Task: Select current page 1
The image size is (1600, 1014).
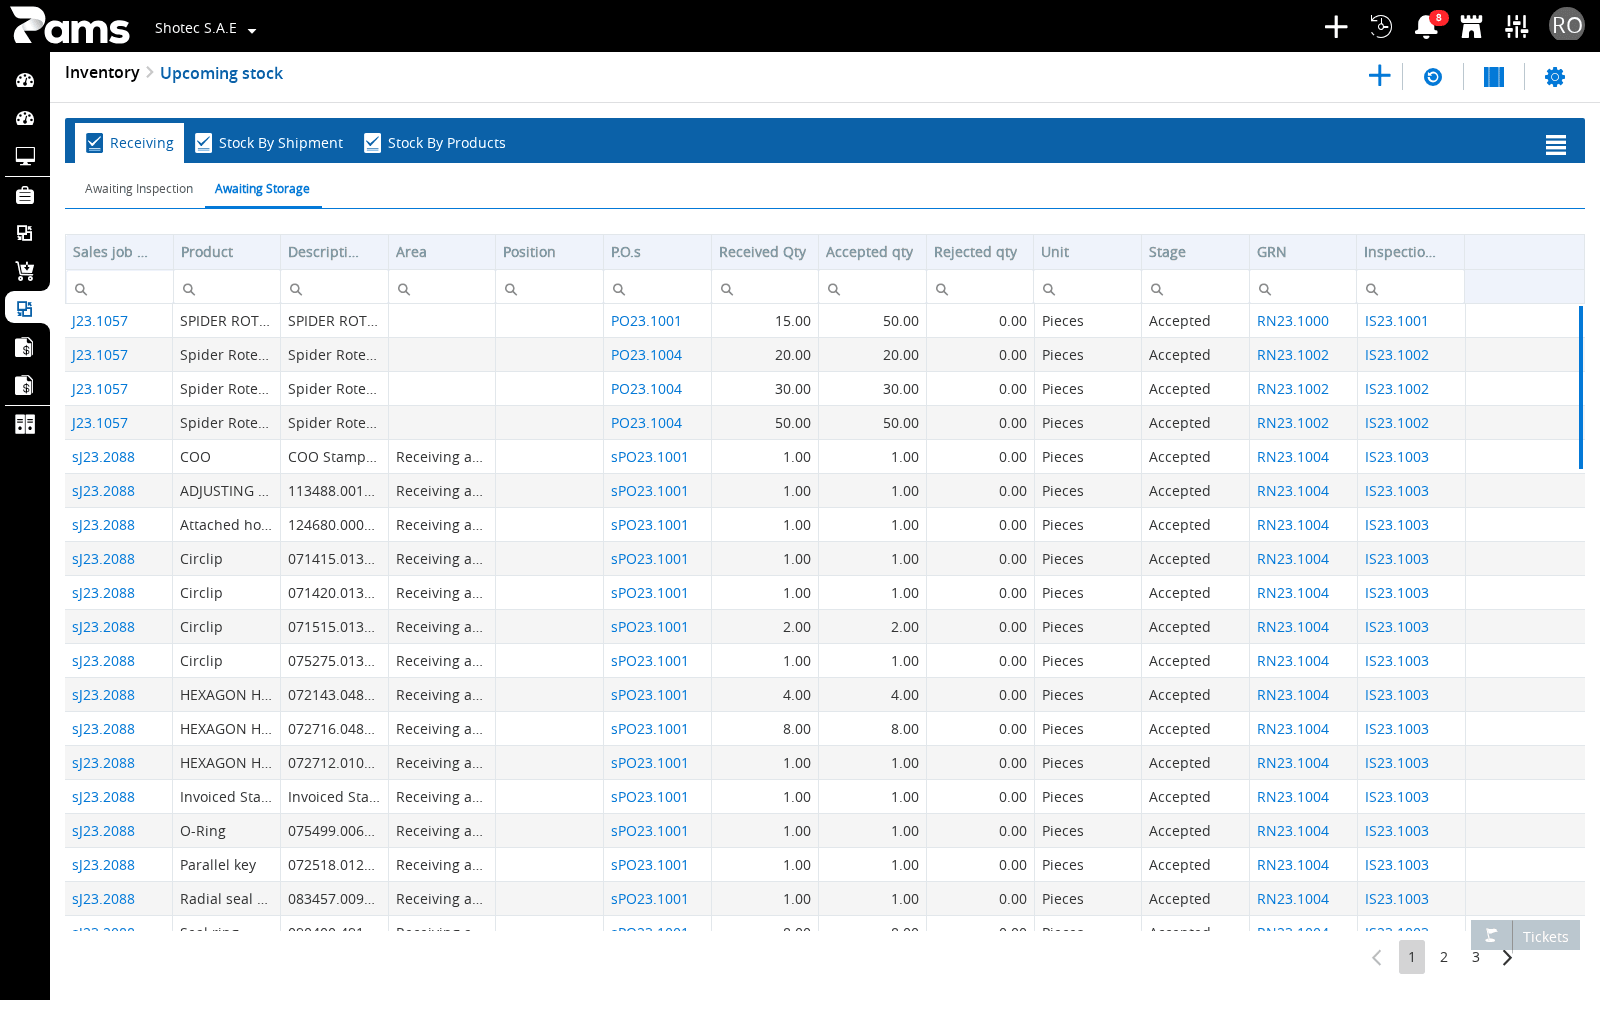Action: 1412,957
